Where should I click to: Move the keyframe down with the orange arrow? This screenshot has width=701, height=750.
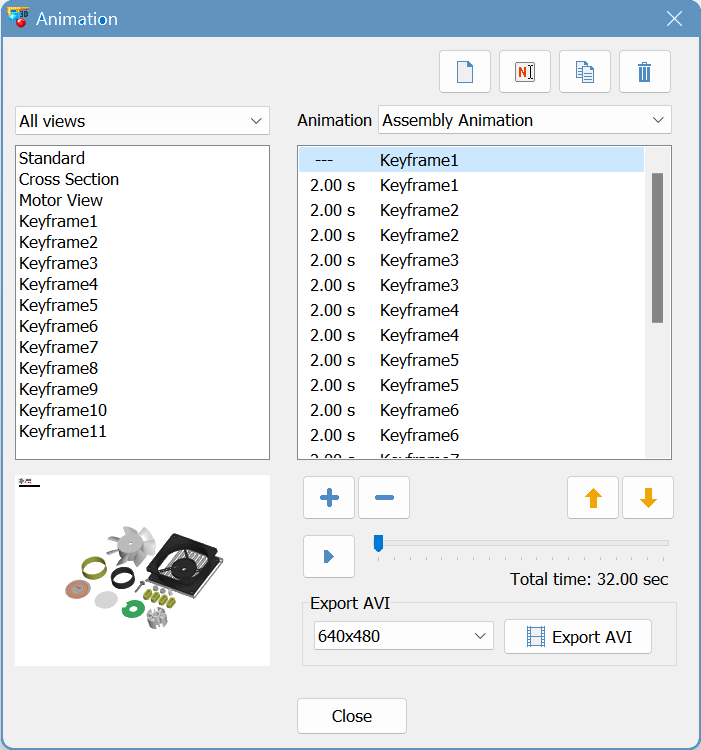[x=648, y=498]
